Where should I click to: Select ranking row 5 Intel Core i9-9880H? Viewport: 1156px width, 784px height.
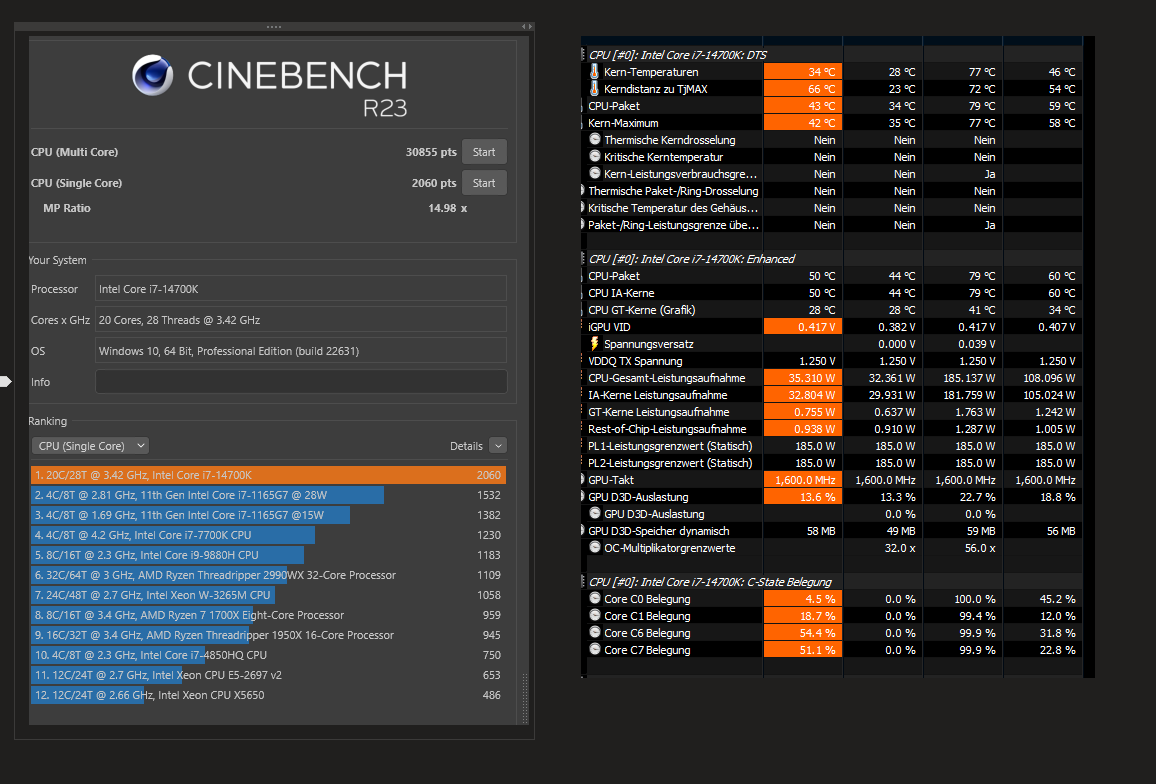click(x=268, y=555)
